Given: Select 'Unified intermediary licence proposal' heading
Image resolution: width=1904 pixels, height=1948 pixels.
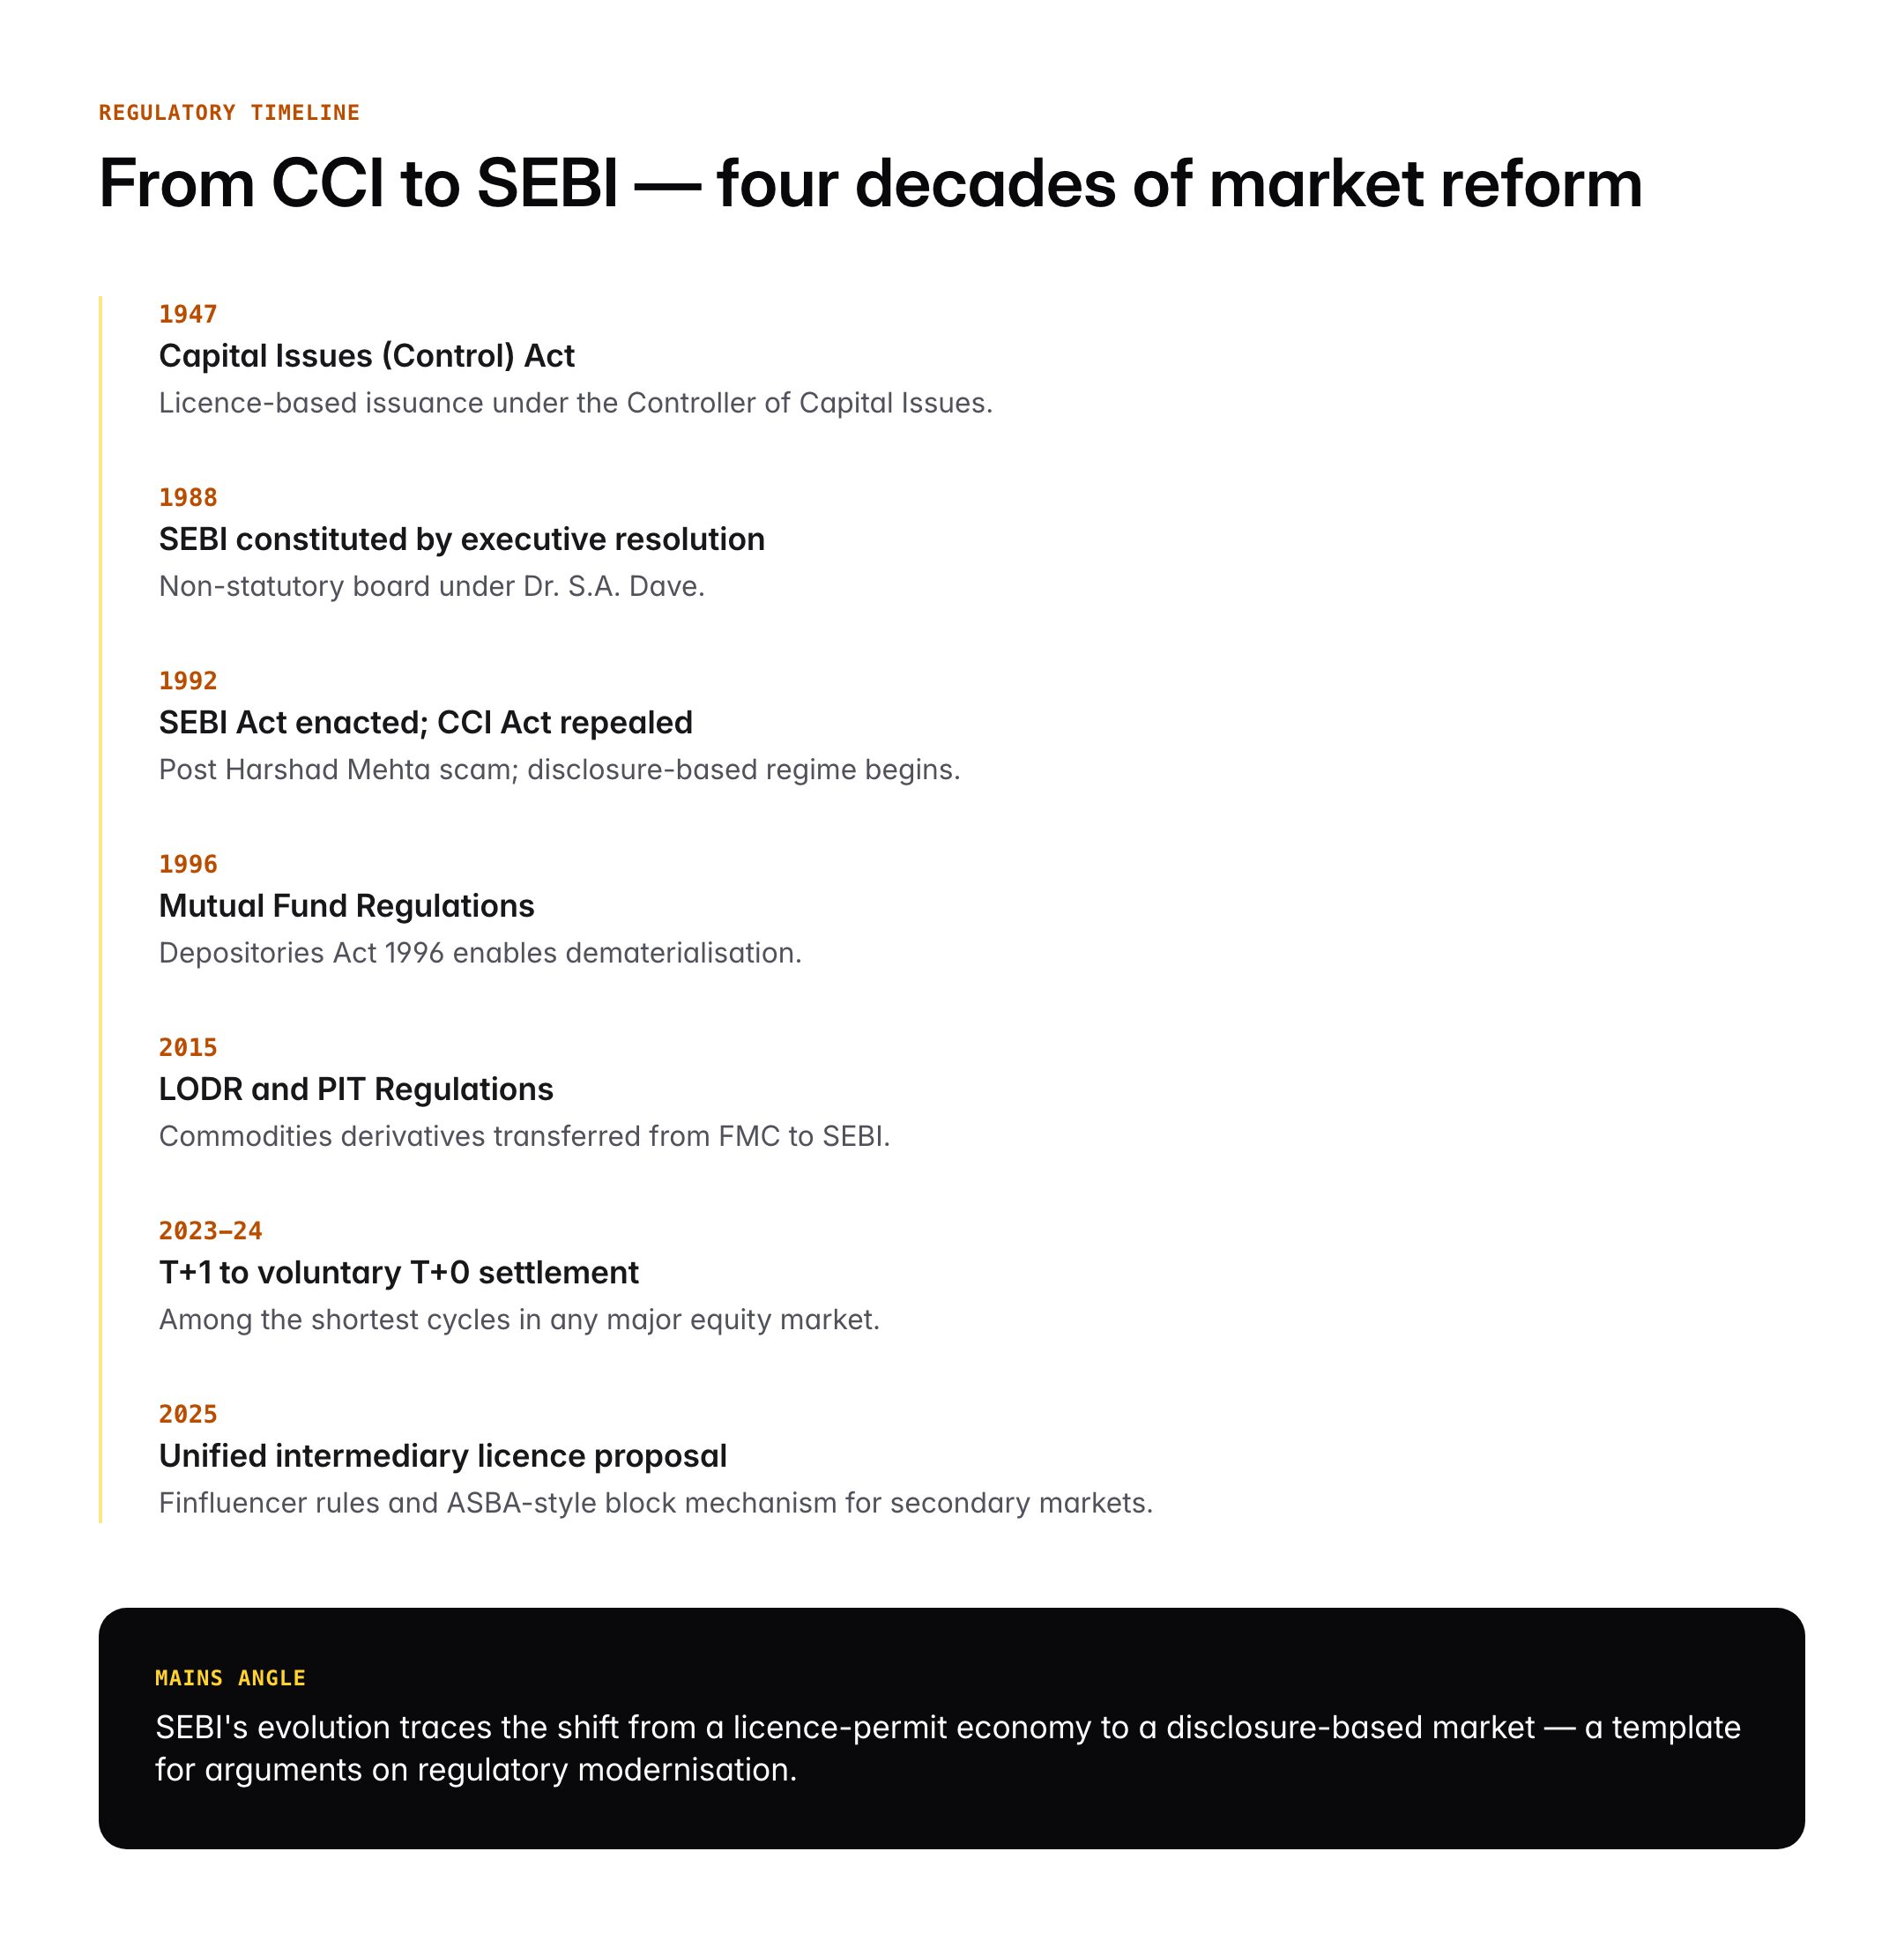Looking at the screenshot, I should point(442,1456).
